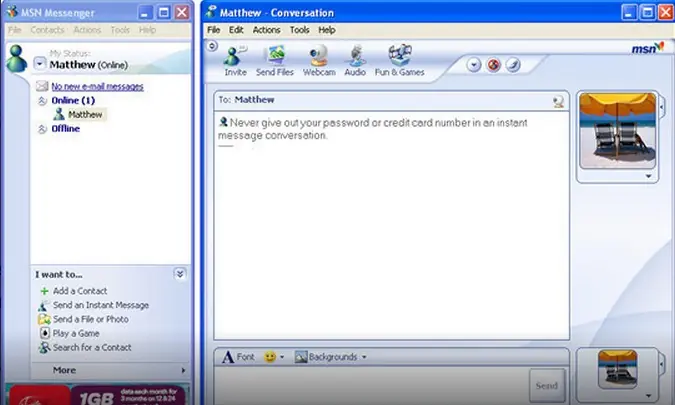Open Help menu in Conversation window
The width and height of the screenshot is (675, 405).
(327, 30)
